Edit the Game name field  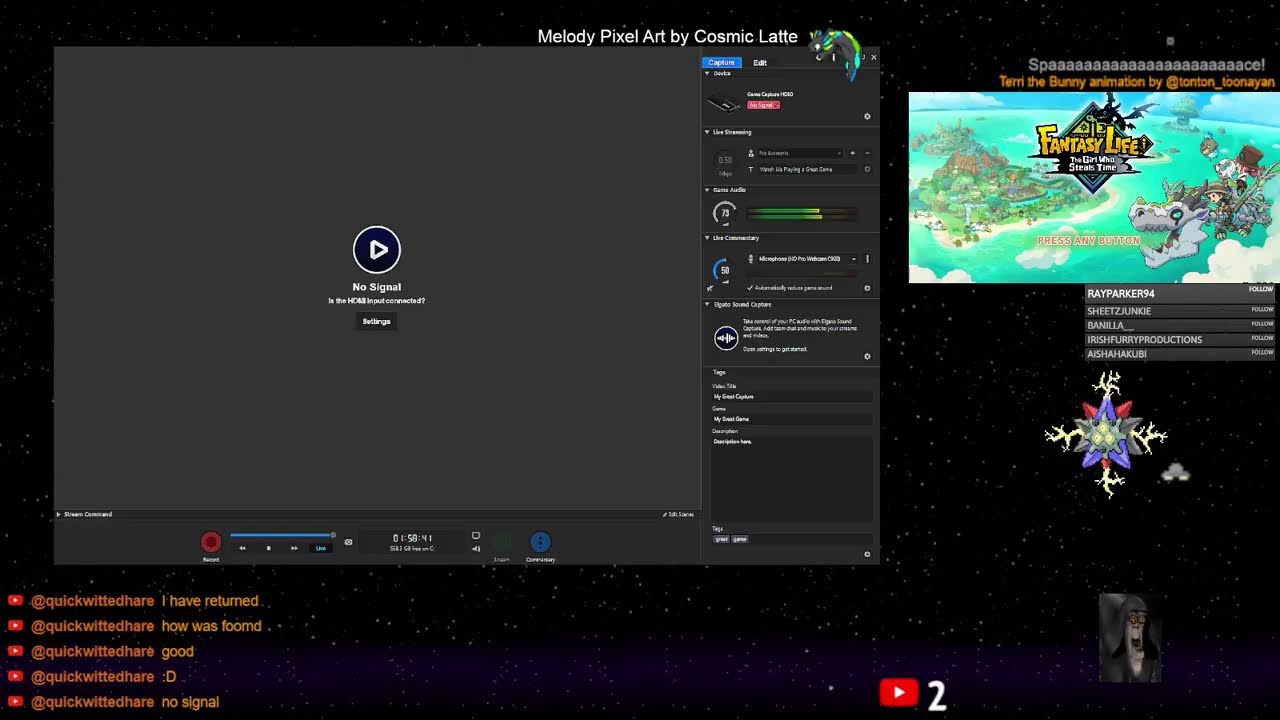[x=792, y=419]
